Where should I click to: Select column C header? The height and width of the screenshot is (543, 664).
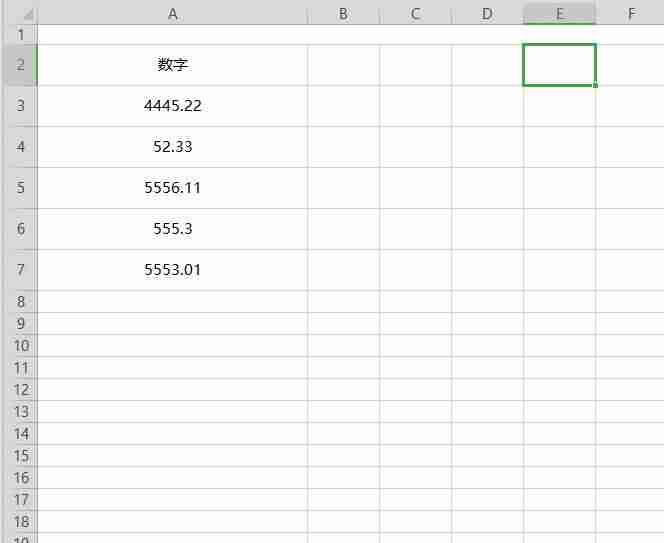tap(416, 14)
